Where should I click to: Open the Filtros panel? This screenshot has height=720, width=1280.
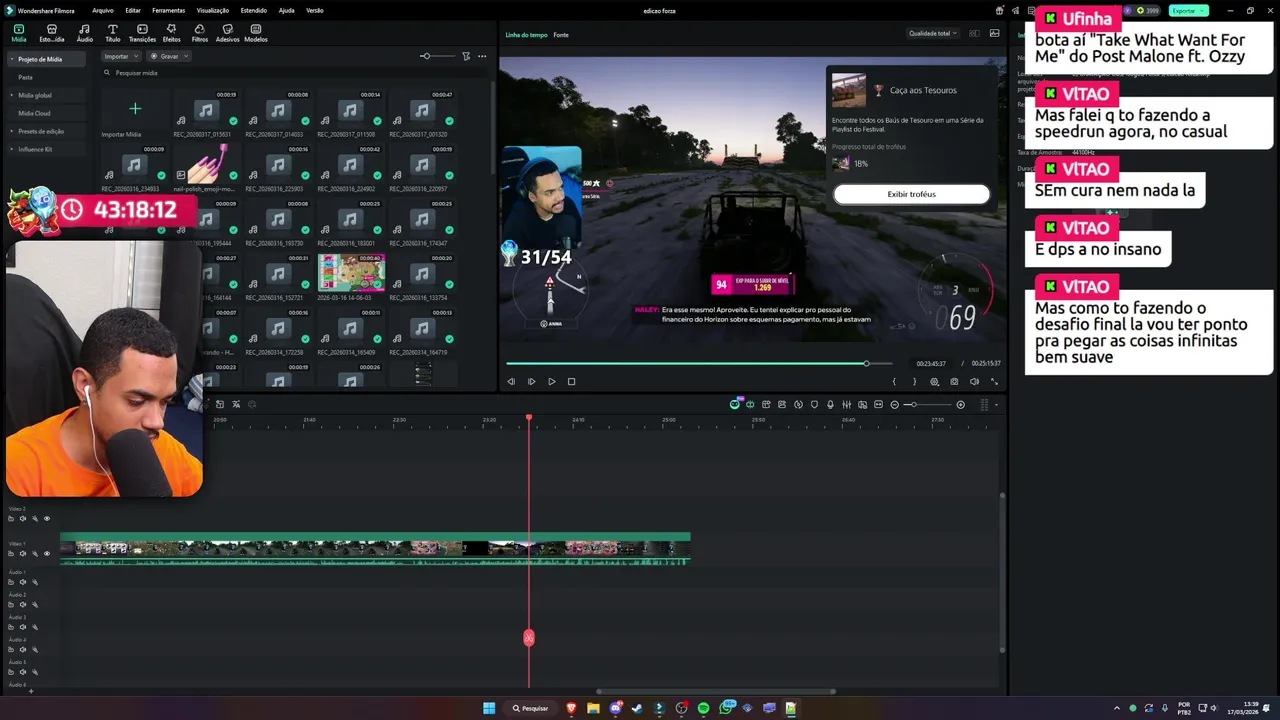point(200,33)
